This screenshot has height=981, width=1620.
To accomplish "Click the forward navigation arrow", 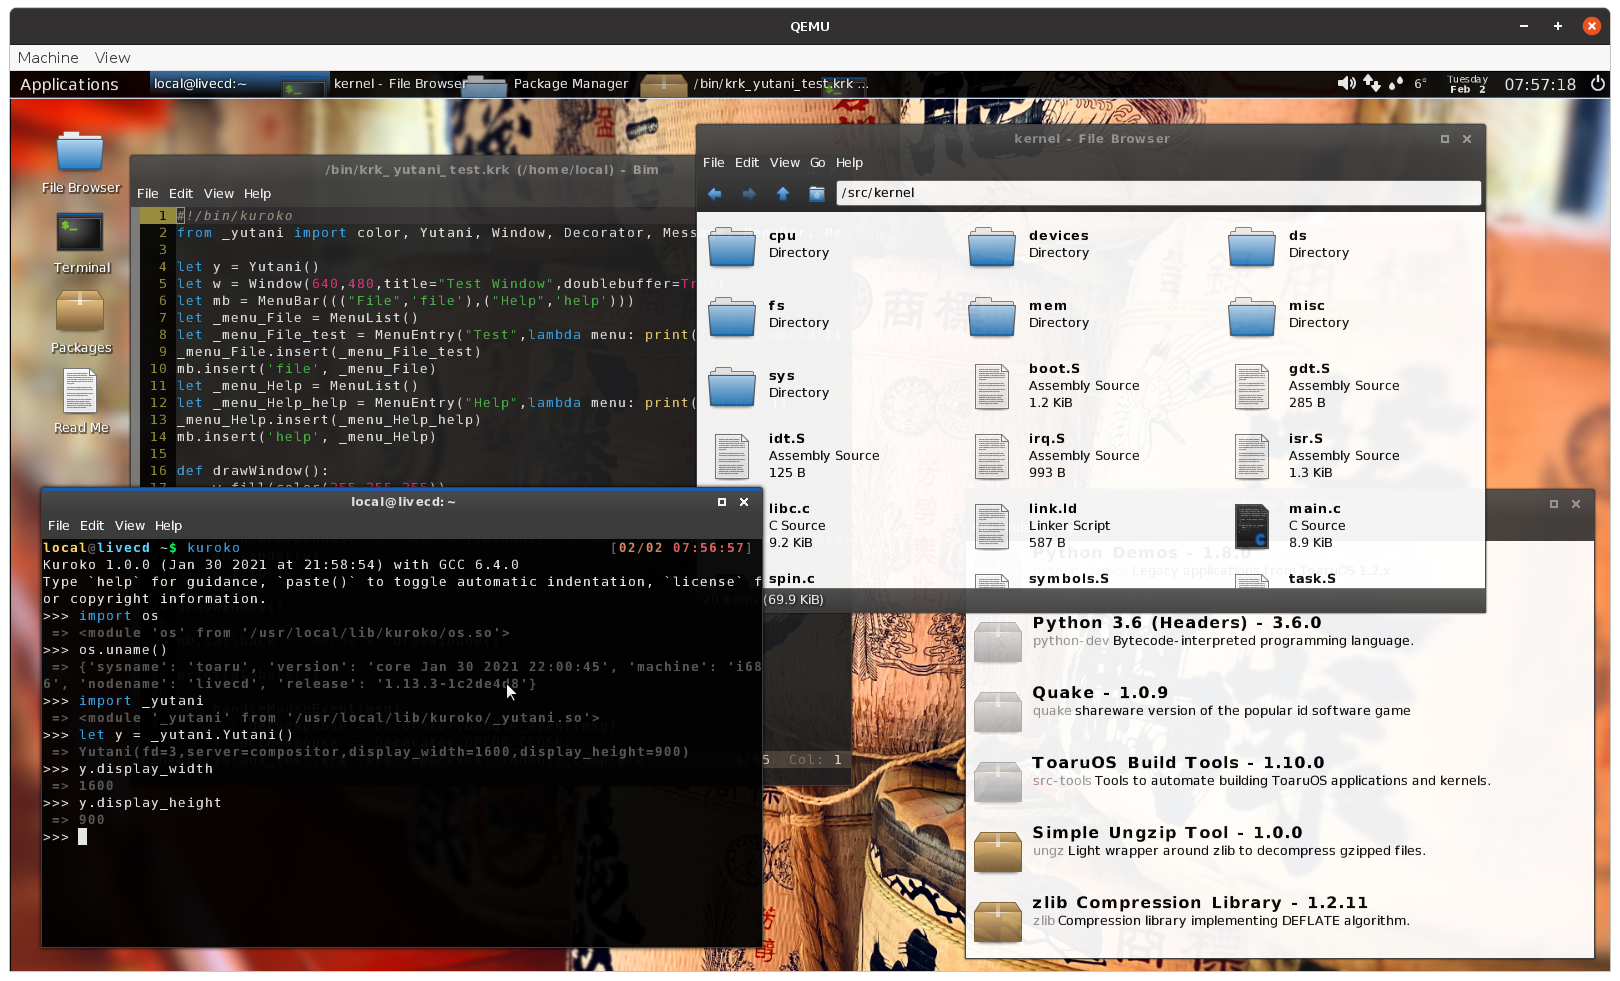I will [x=749, y=193].
